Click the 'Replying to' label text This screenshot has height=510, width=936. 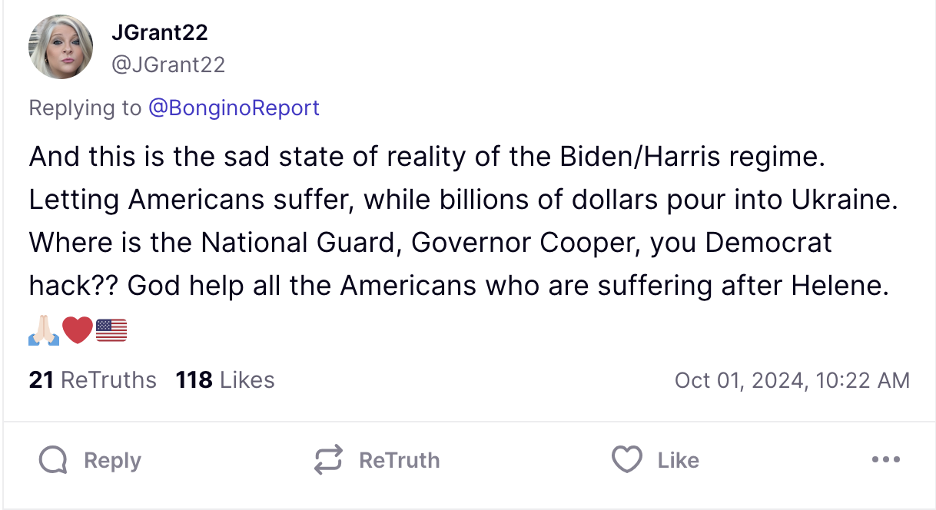(x=85, y=107)
